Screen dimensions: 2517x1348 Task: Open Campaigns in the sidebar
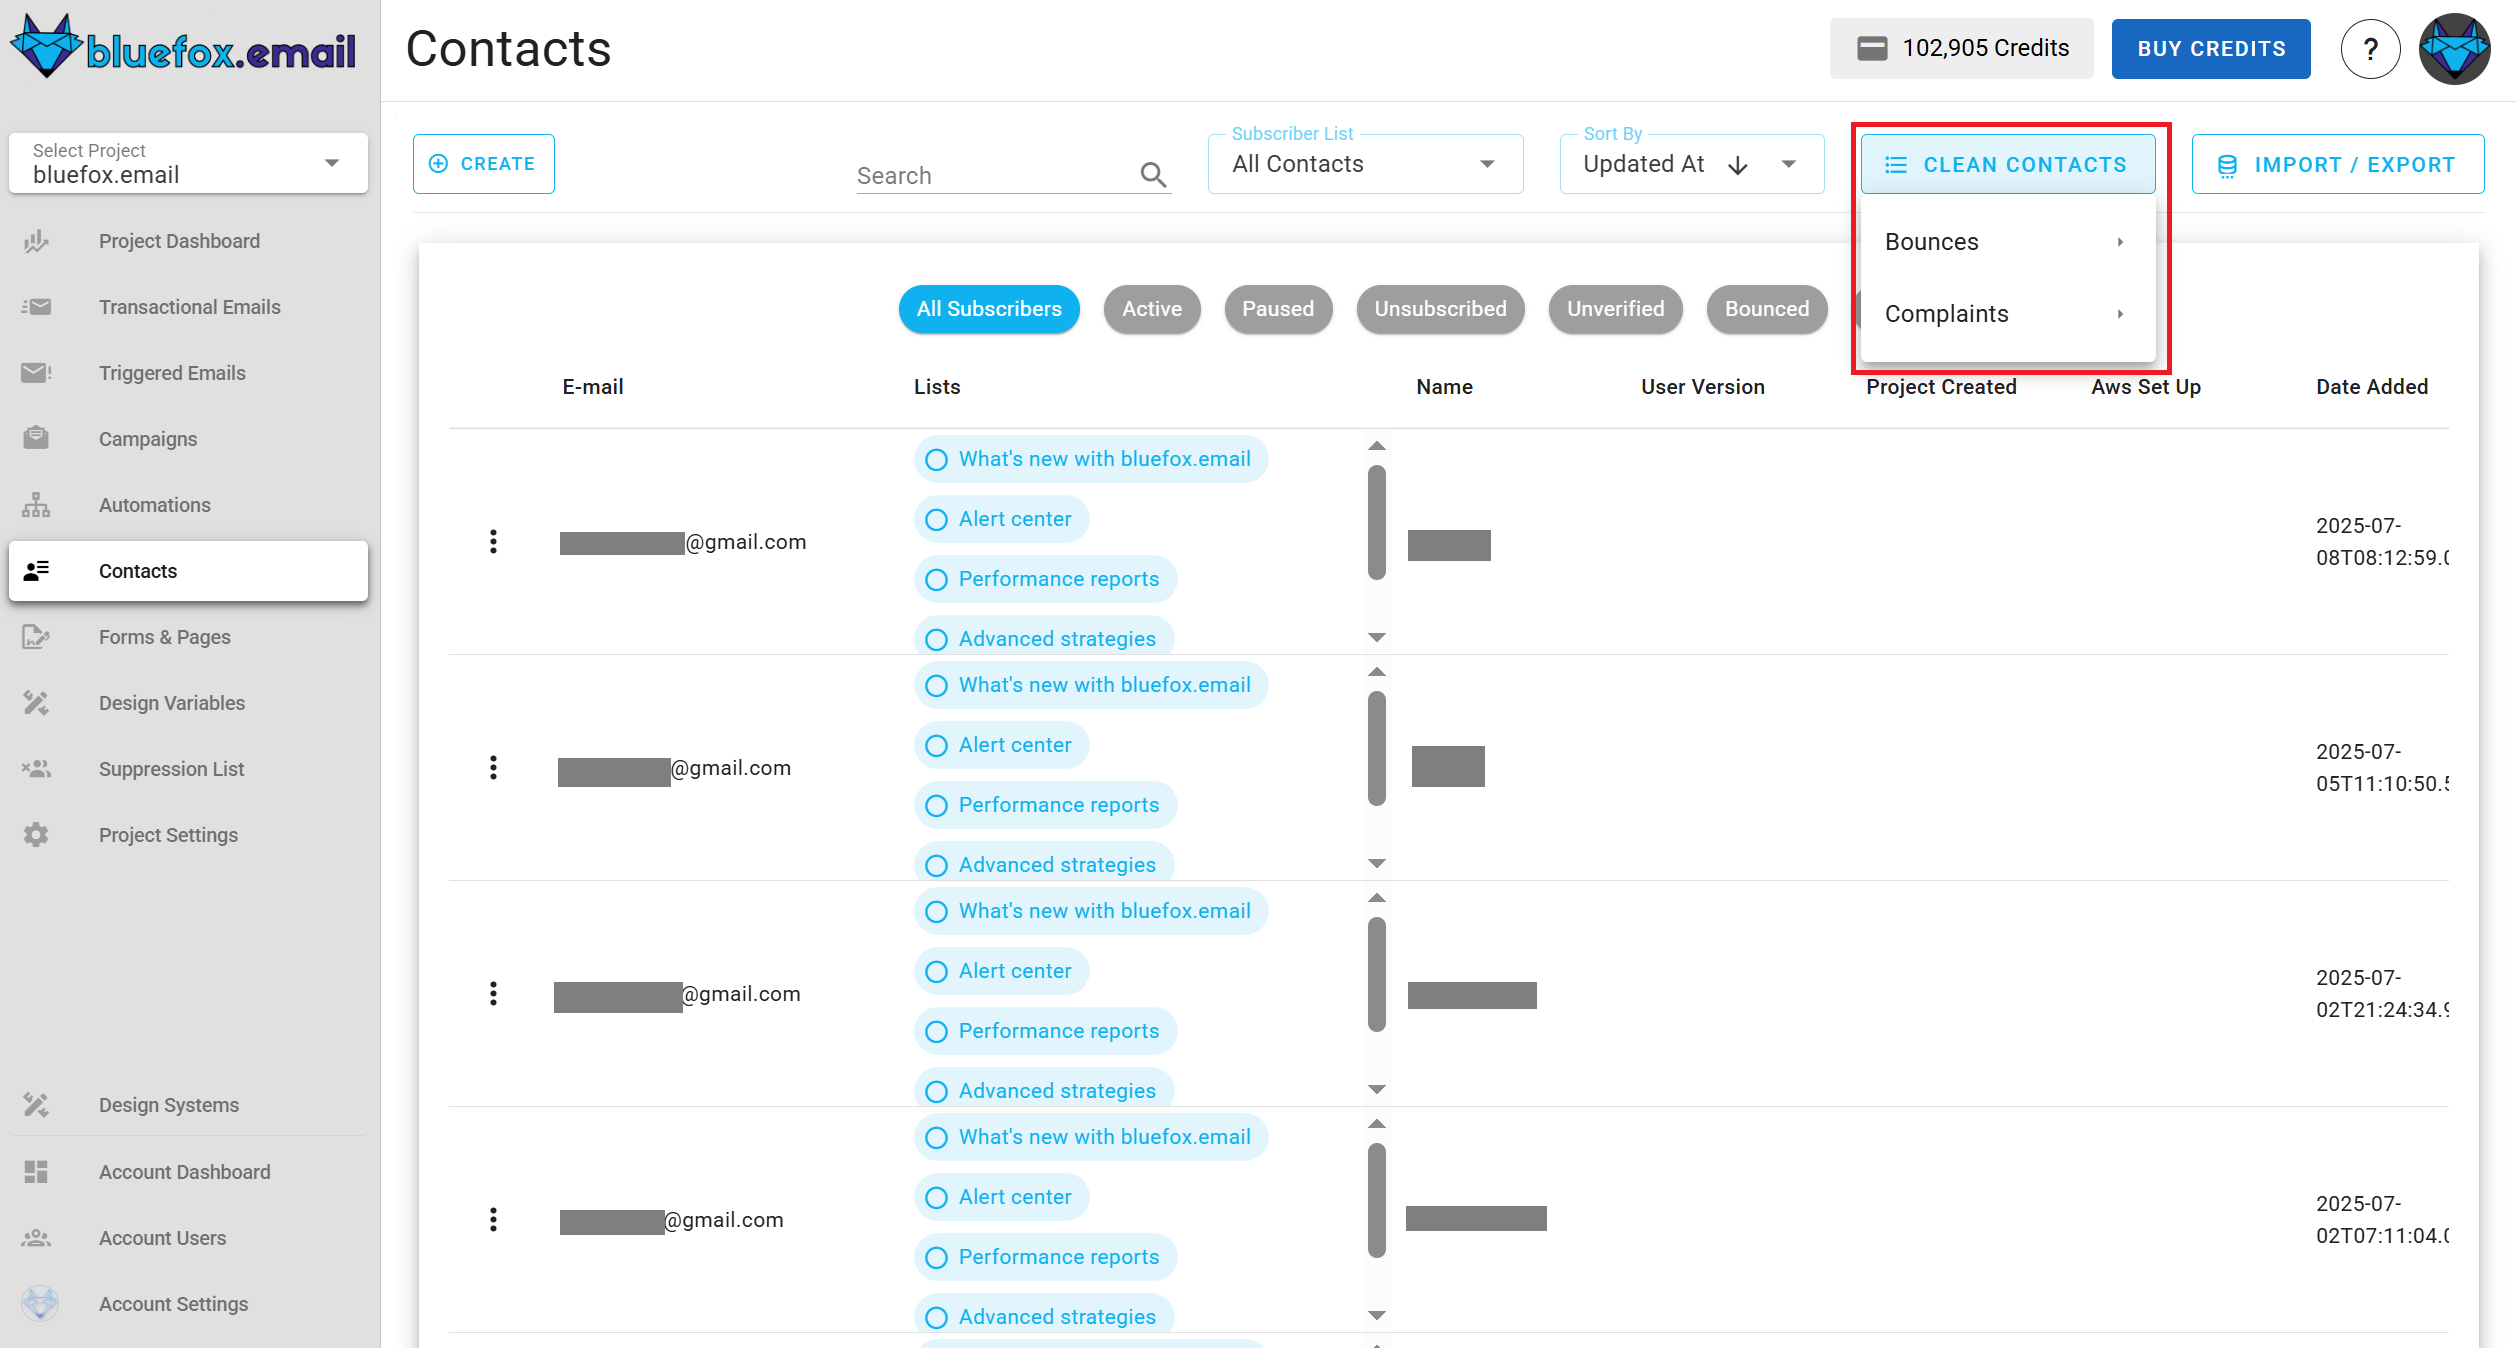tap(188, 439)
